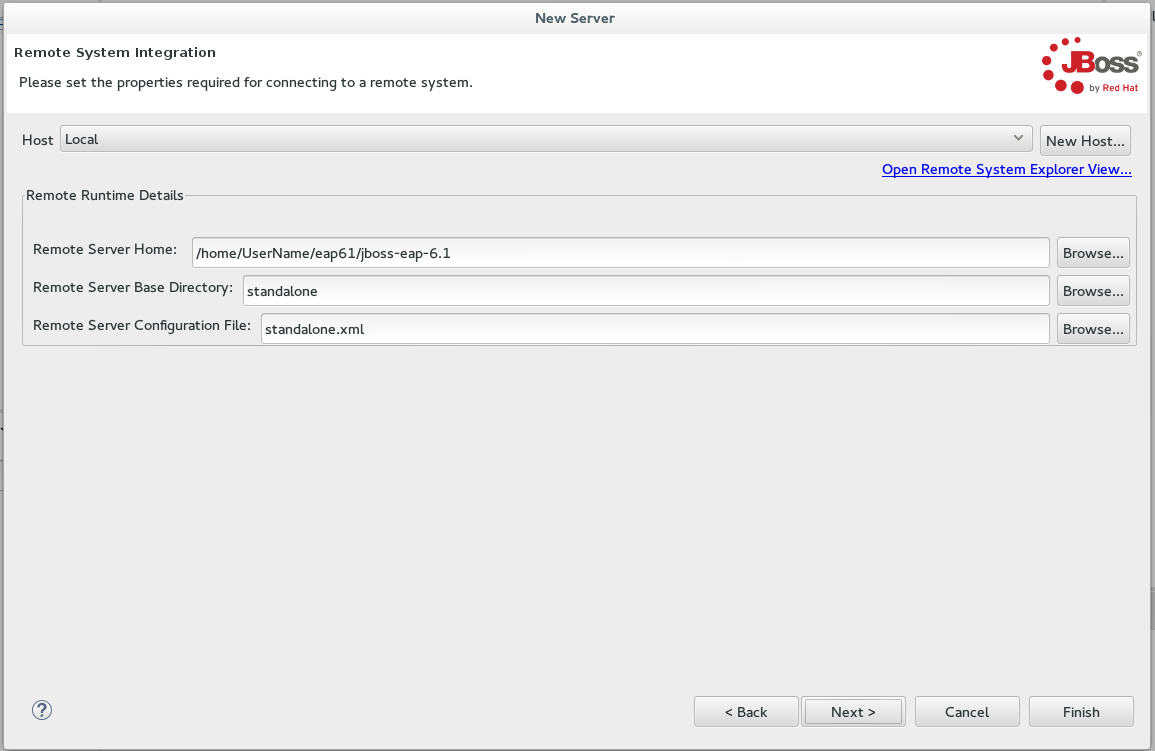1155x751 pixels.
Task: Browse for Remote Server Home path
Action: point(1092,253)
